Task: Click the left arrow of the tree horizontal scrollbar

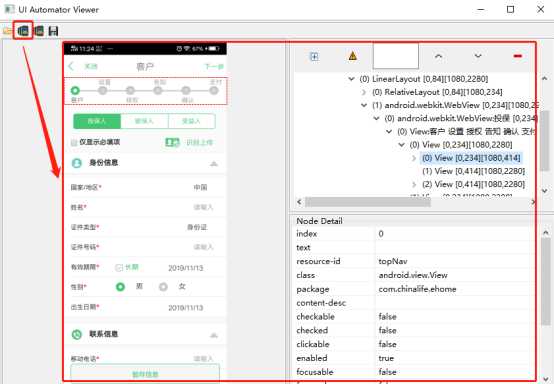Action: 299,202
